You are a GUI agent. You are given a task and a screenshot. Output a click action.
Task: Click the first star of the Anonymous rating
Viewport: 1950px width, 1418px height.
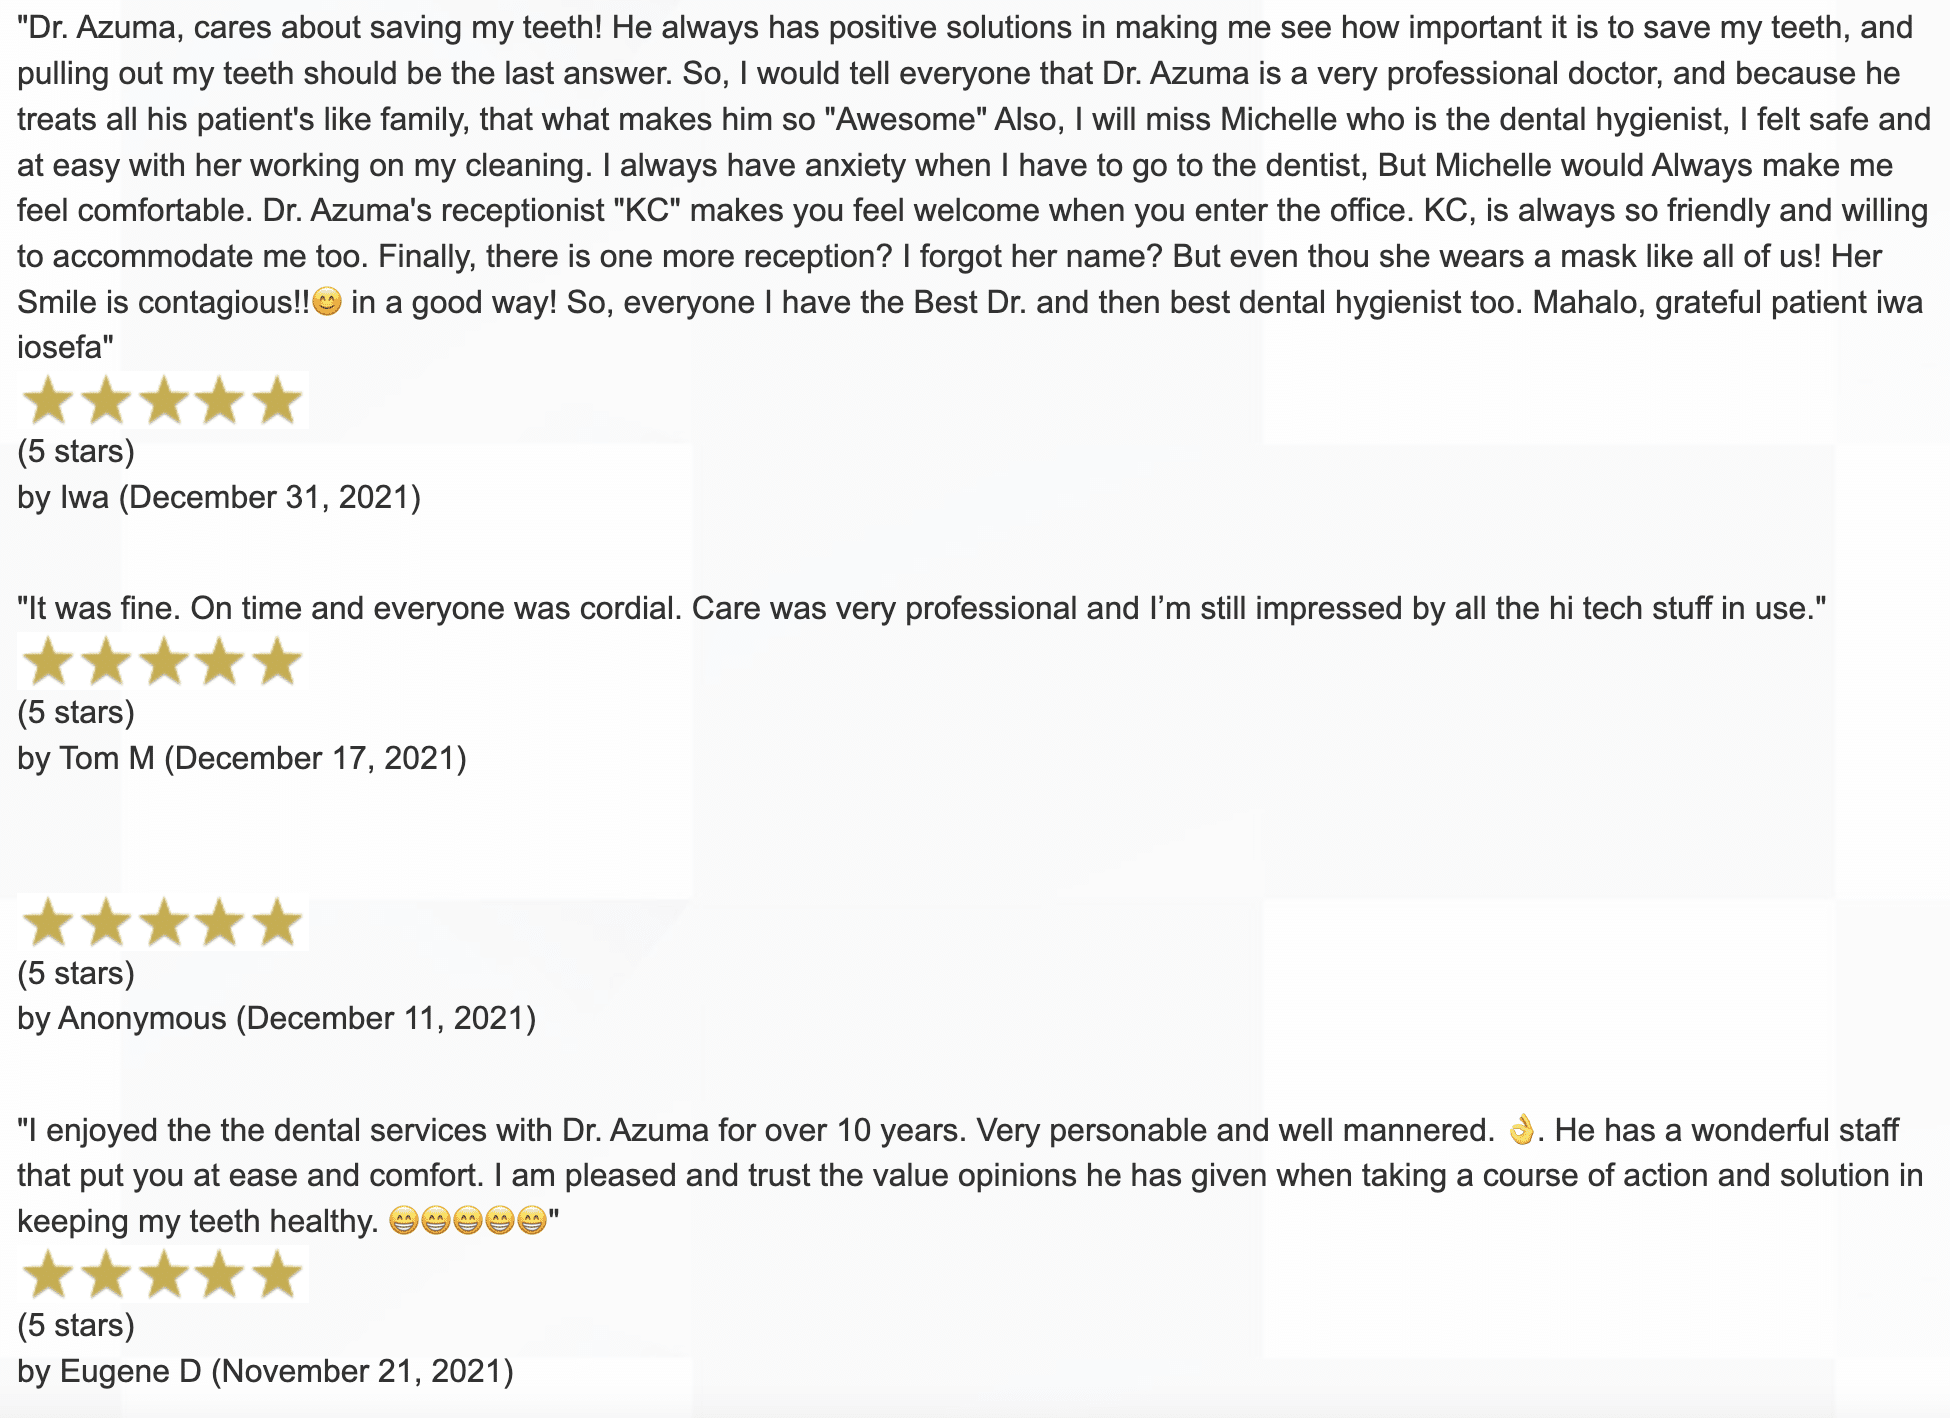point(47,922)
